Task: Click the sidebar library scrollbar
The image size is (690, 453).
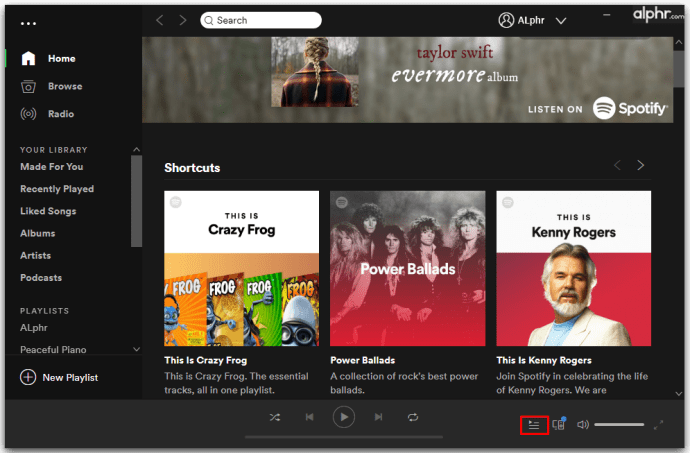Action: (136, 201)
